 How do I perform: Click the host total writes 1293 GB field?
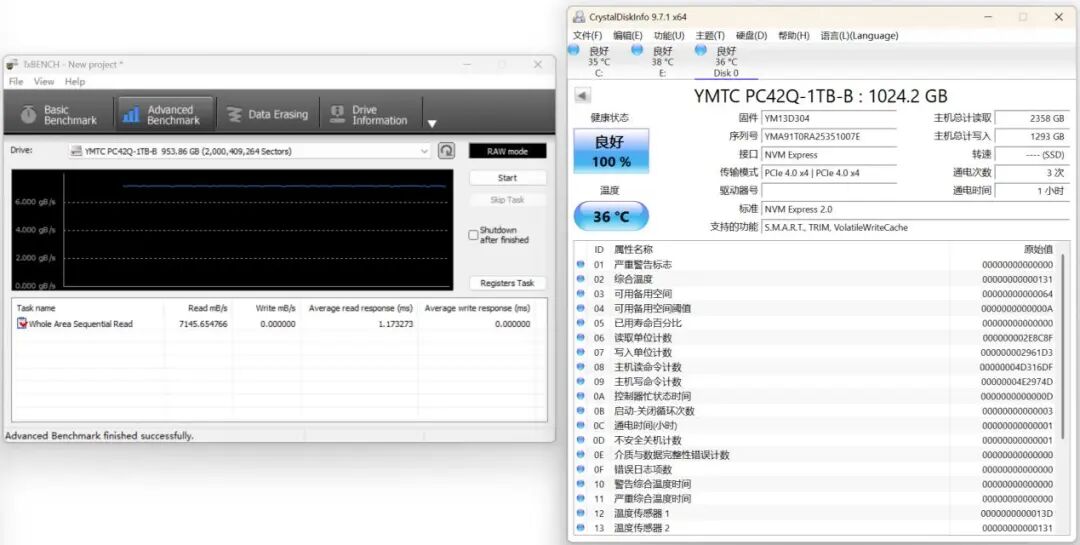(1032, 136)
